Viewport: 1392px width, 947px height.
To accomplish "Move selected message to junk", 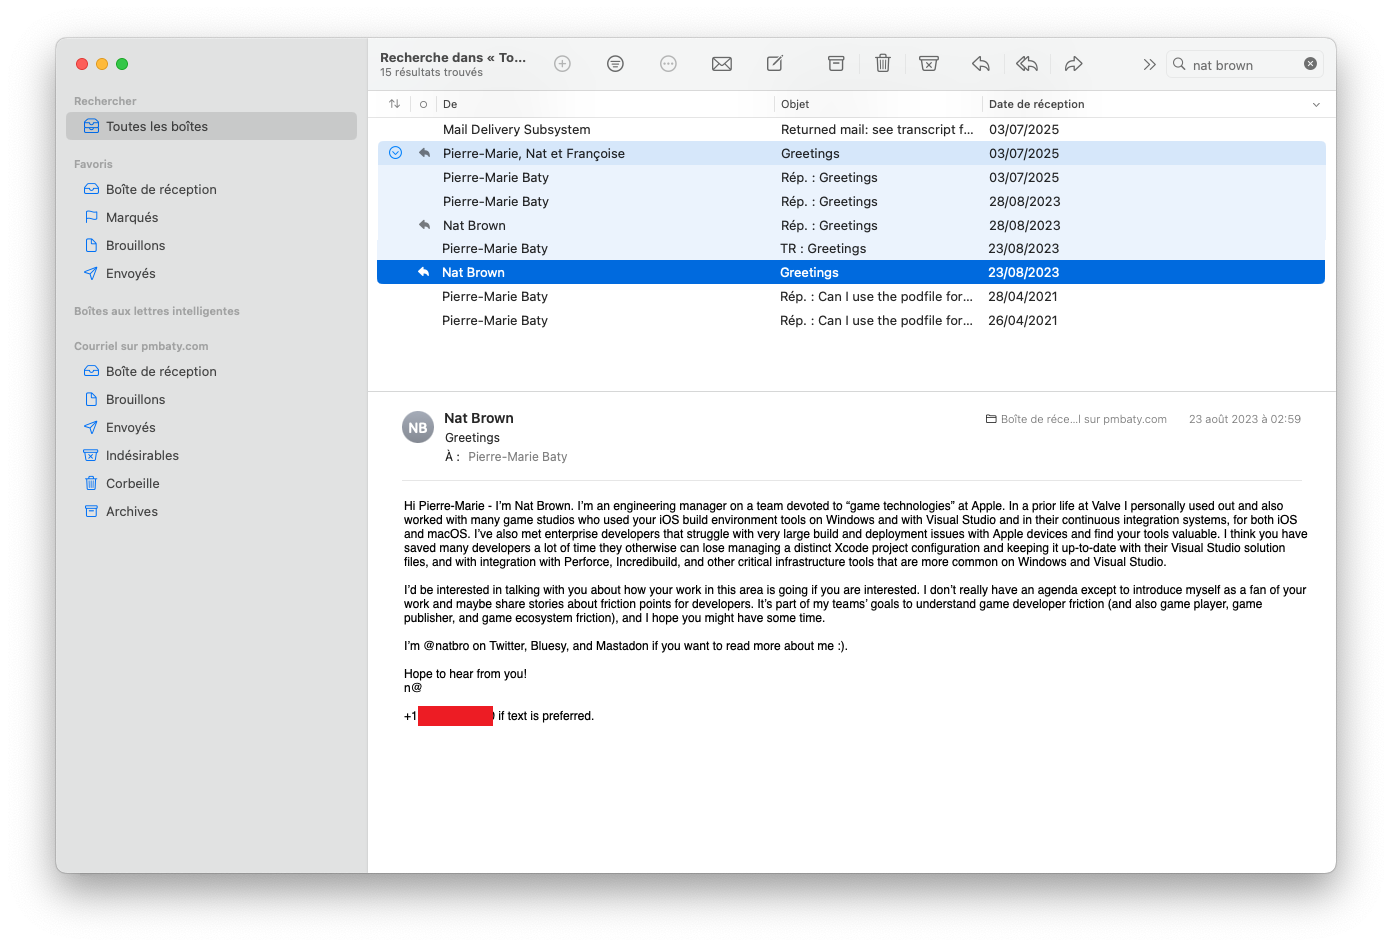I will click(929, 64).
